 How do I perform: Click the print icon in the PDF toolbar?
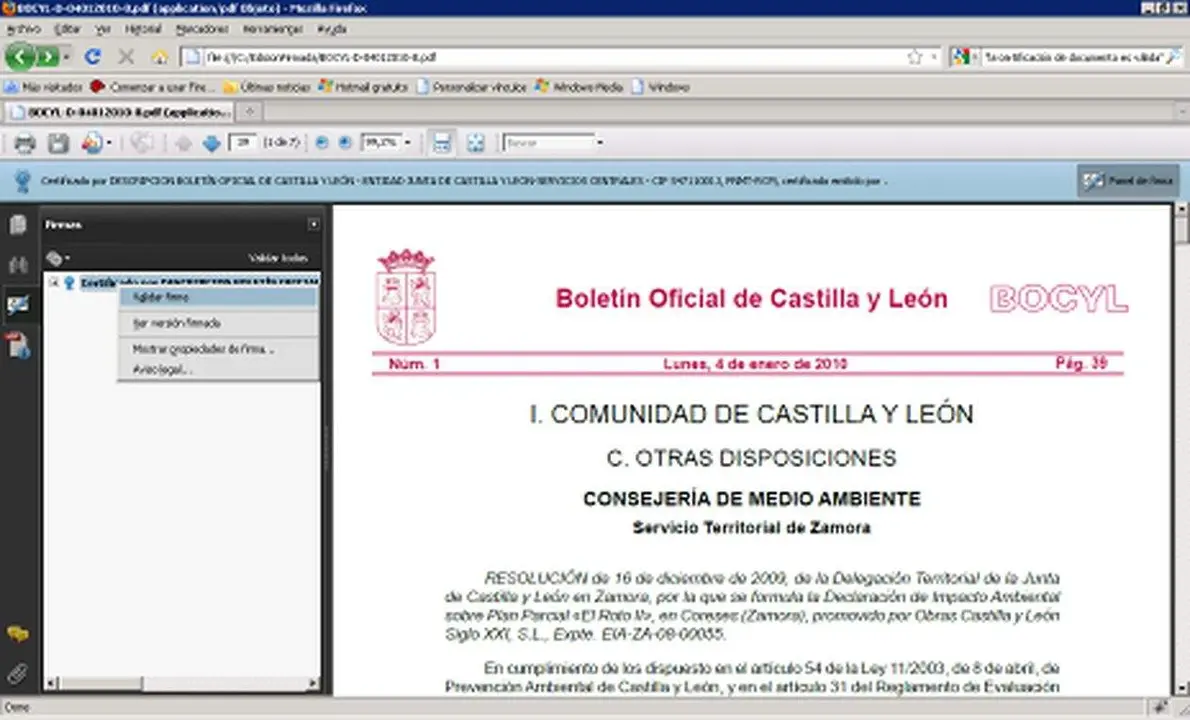tap(24, 143)
